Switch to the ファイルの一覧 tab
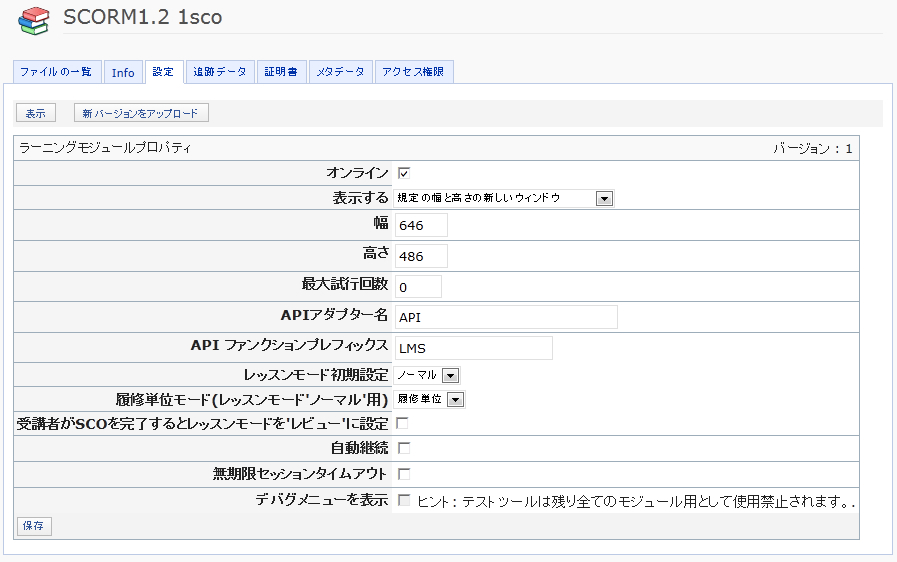 pyautogui.click(x=56, y=72)
